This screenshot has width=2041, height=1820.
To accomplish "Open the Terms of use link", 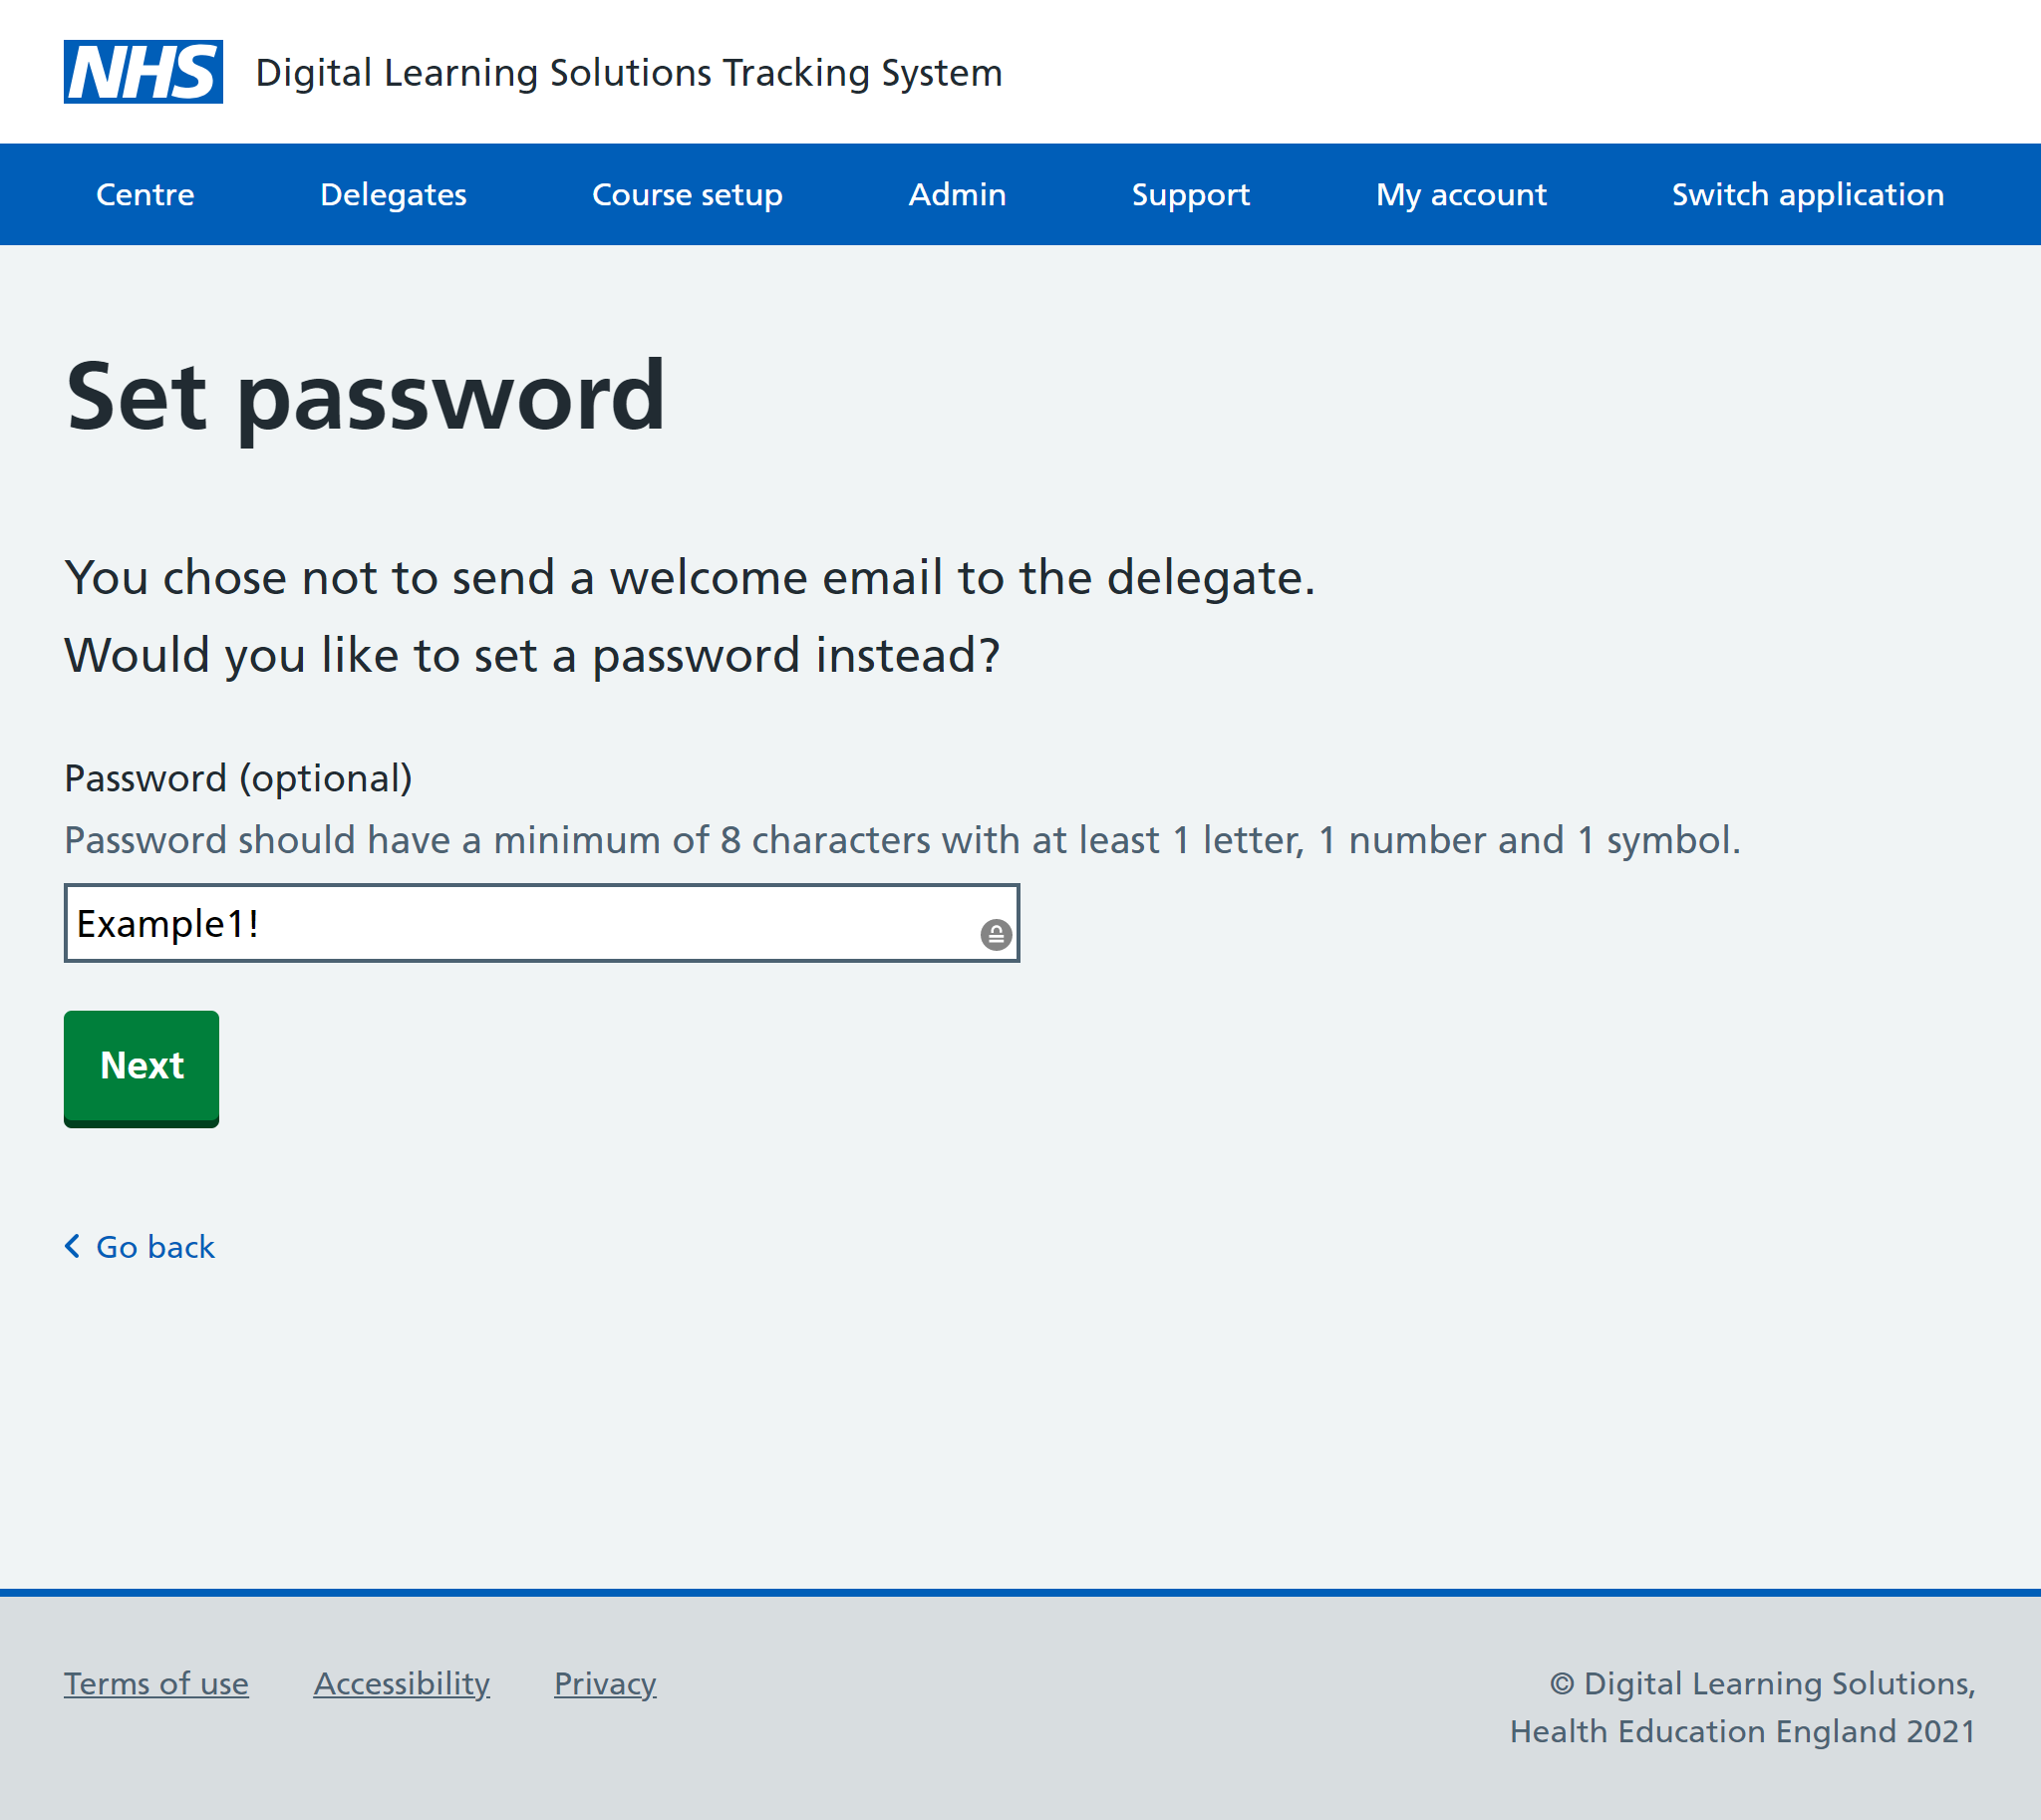I will (x=156, y=1683).
